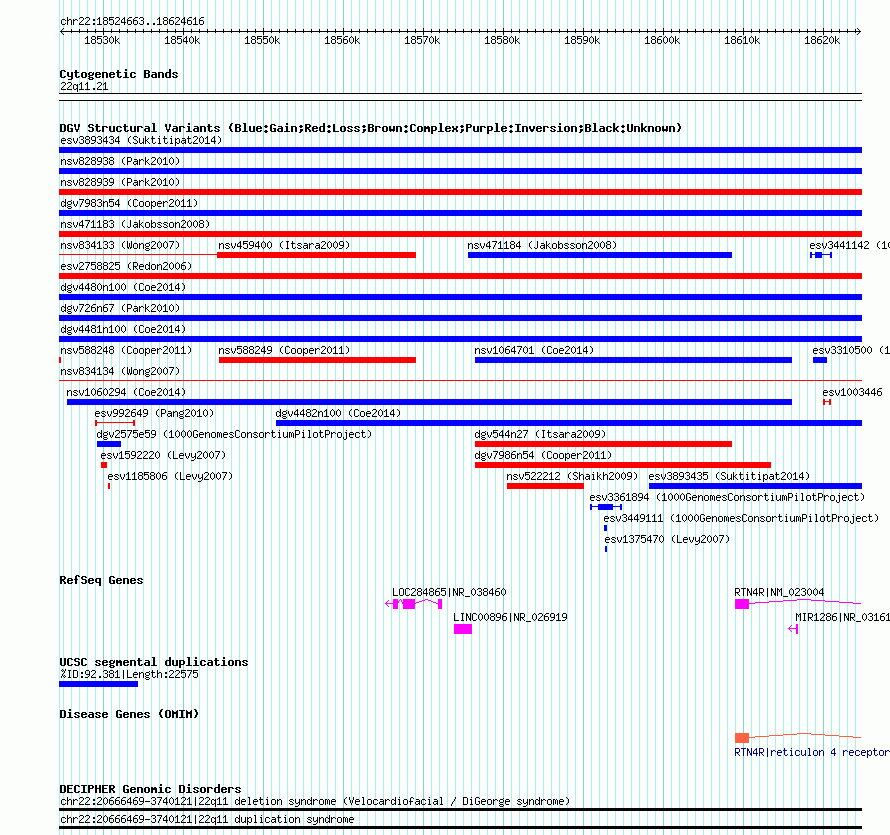Viewport: 890px width, 835px height.
Task: Click the dgv4482n100 (Coe2014) label
Action: pos(338,413)
